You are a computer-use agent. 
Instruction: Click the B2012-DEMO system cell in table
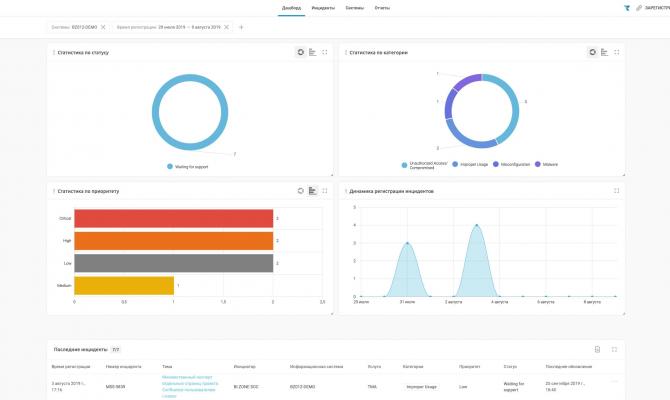[x=303, y=387]
